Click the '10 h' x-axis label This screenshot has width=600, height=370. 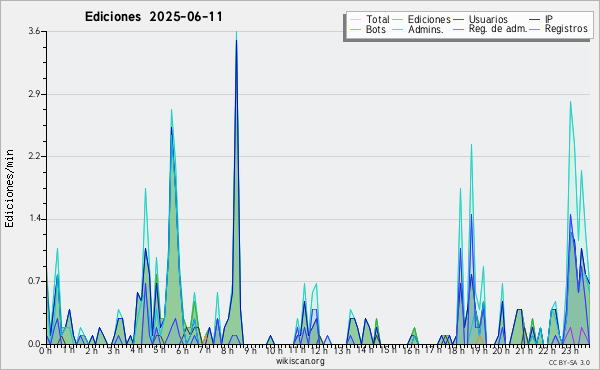274,351
